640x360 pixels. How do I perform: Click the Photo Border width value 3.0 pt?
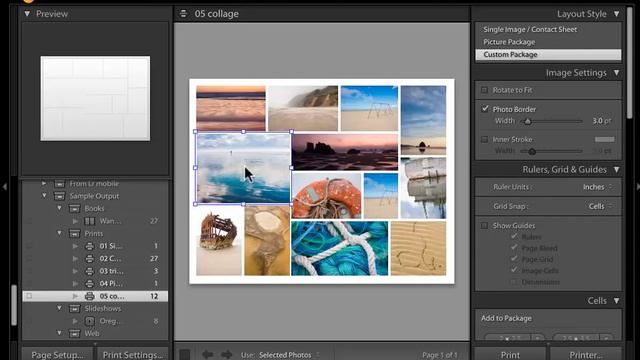tap(602, 121)
